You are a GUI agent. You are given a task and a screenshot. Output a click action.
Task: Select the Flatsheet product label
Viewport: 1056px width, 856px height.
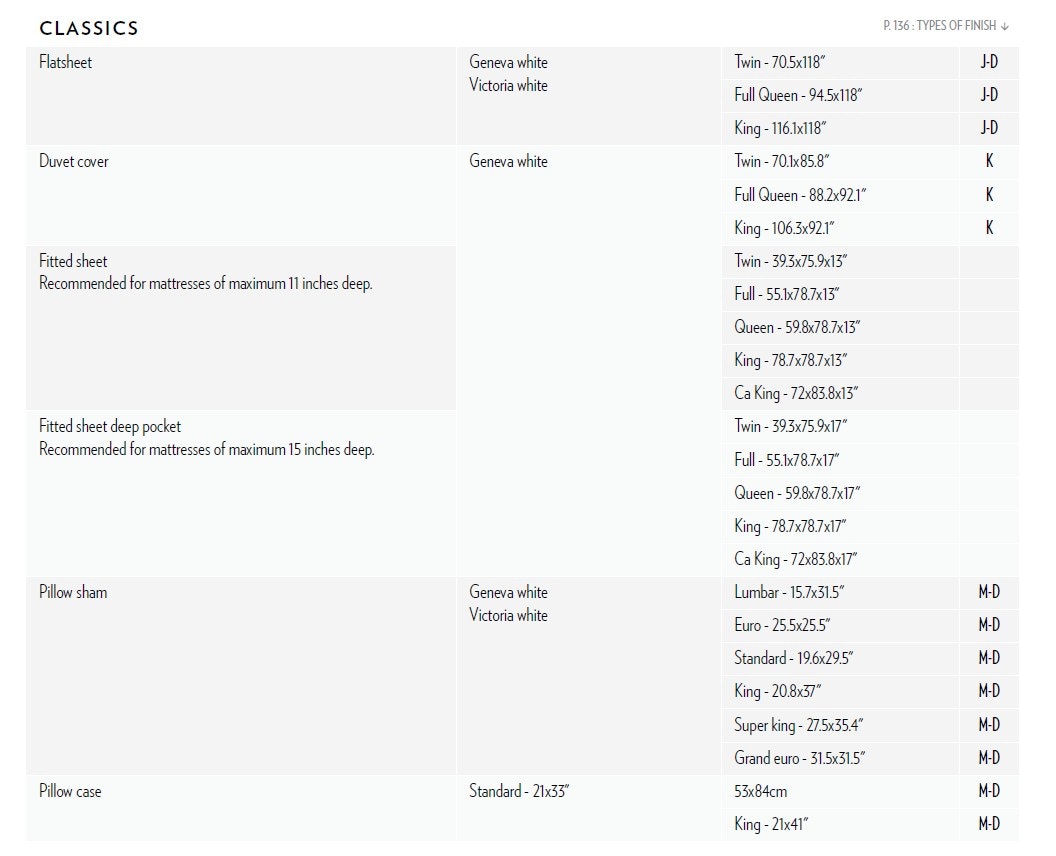tap(65, 62)
